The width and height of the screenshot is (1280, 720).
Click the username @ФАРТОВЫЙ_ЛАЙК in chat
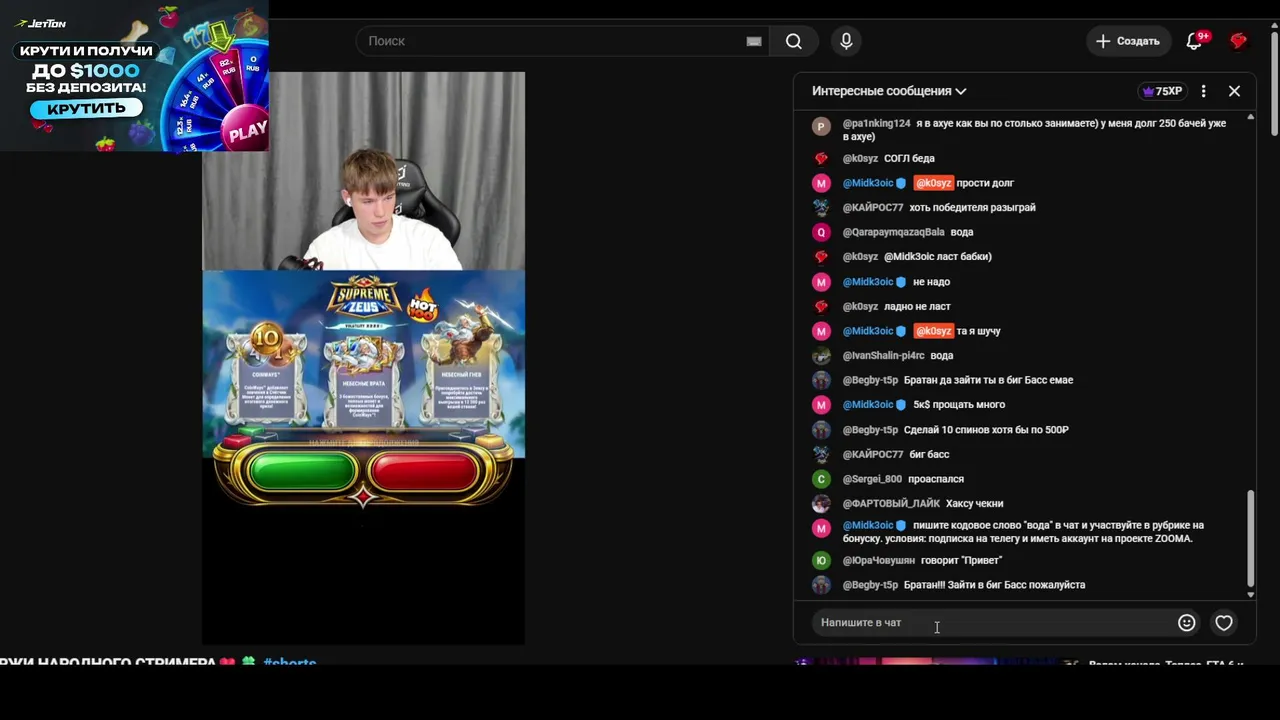[891, 504]
